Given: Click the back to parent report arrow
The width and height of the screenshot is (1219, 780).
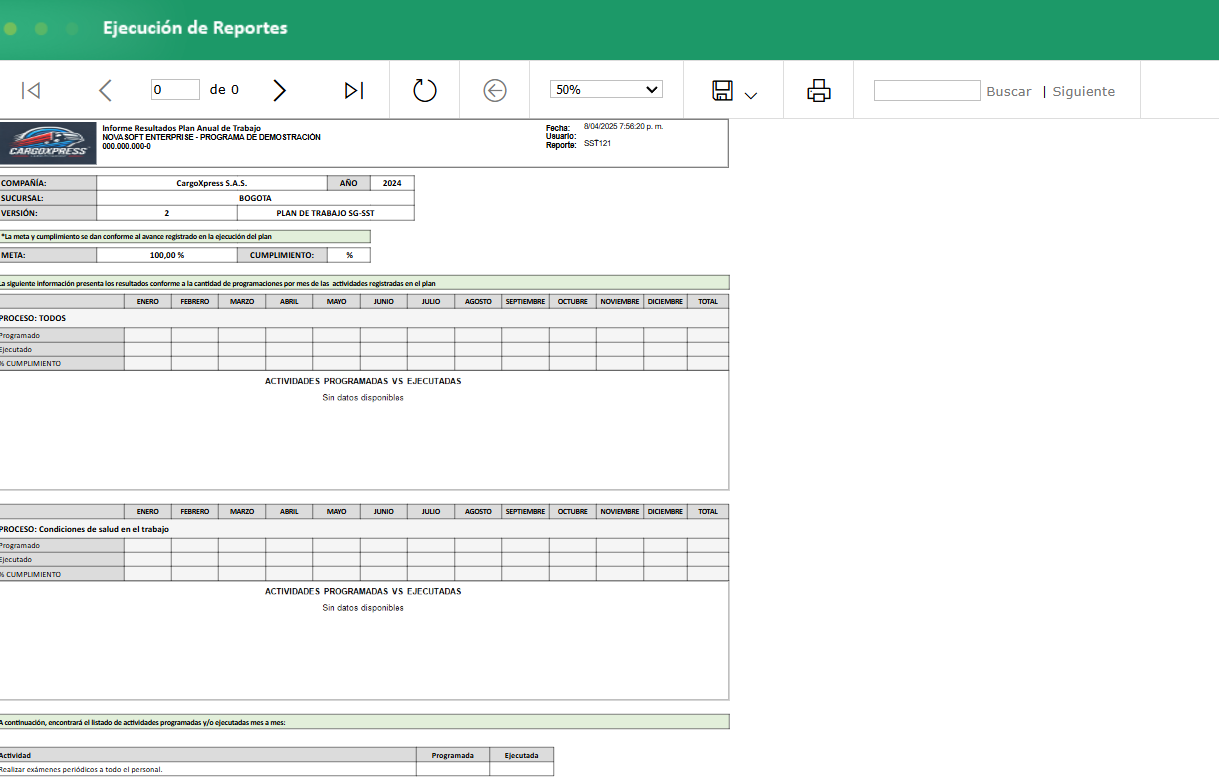Looking at the screenshot, I should (x=495, y=90).
